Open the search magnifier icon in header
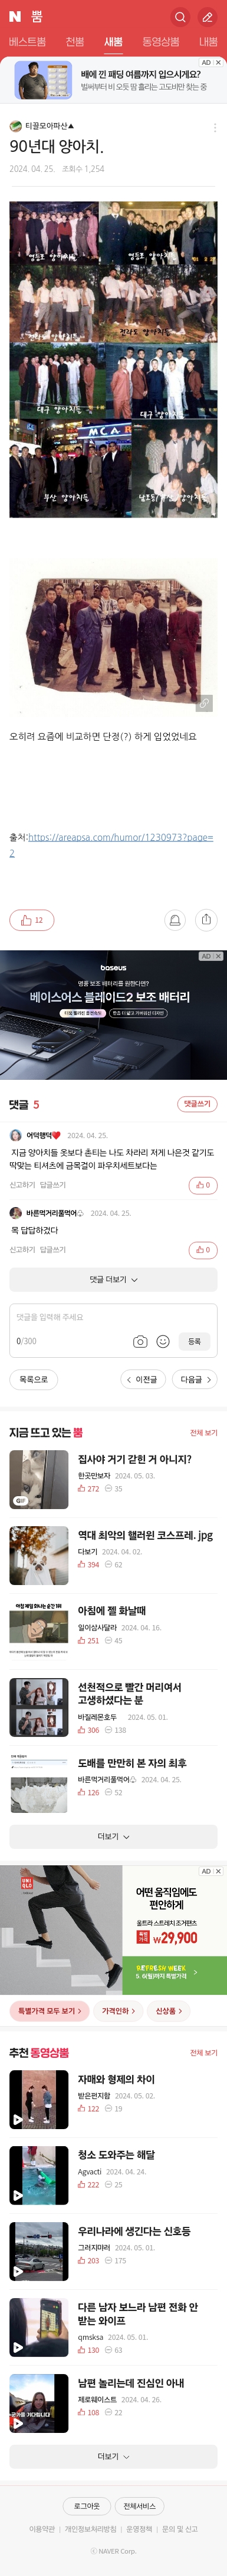This screenshot has height=2576, width=227. click(179, 17)
